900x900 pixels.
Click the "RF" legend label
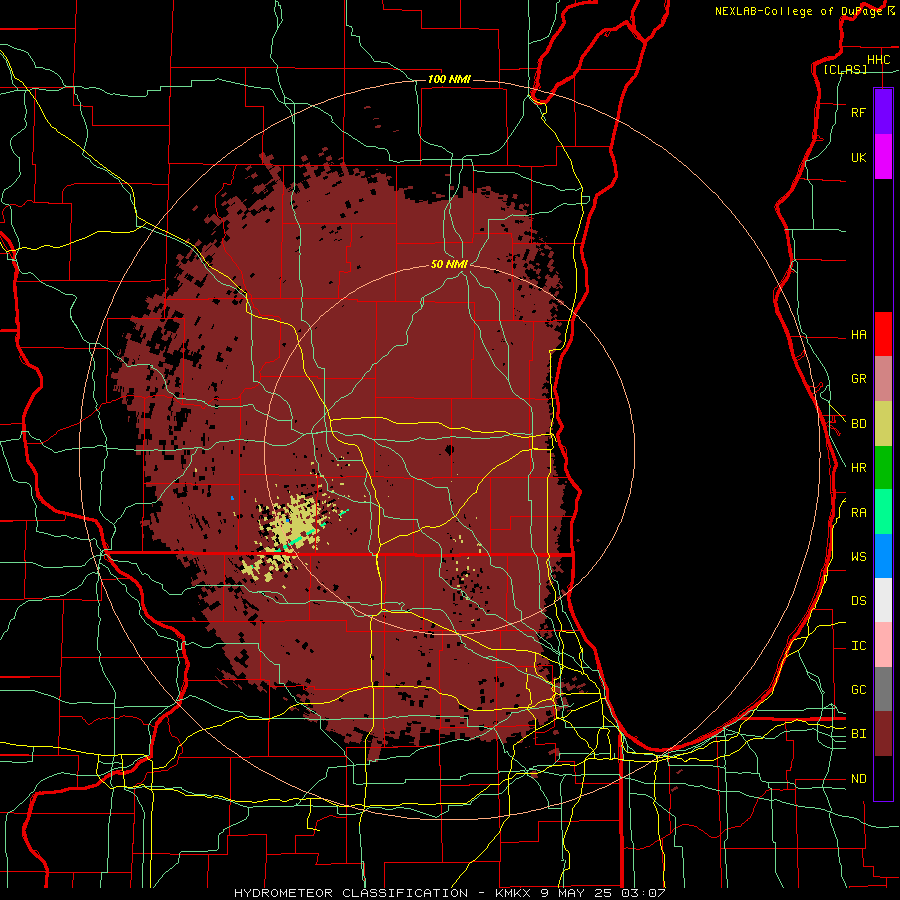click(x=858, y=113)
